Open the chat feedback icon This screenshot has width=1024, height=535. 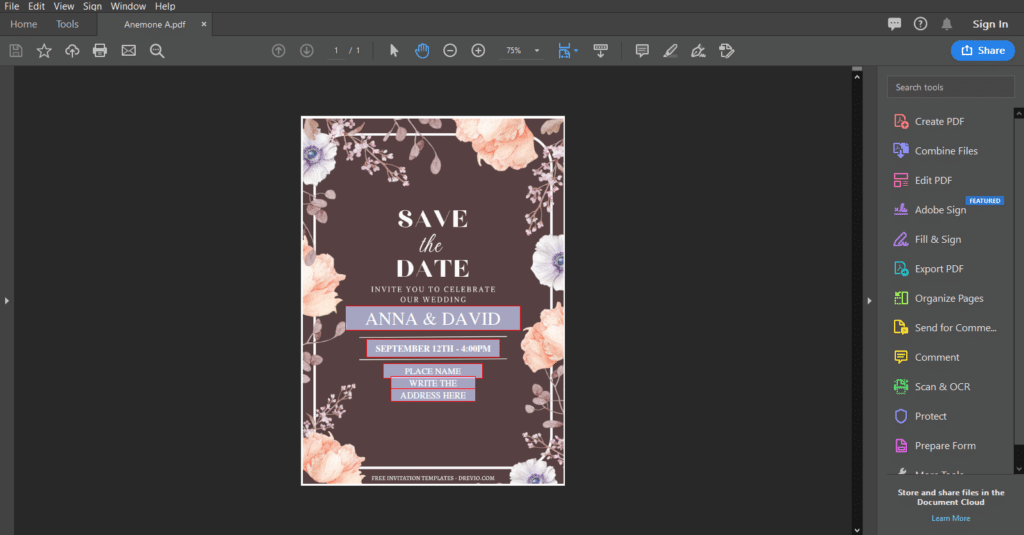click(x=894, y=24)
